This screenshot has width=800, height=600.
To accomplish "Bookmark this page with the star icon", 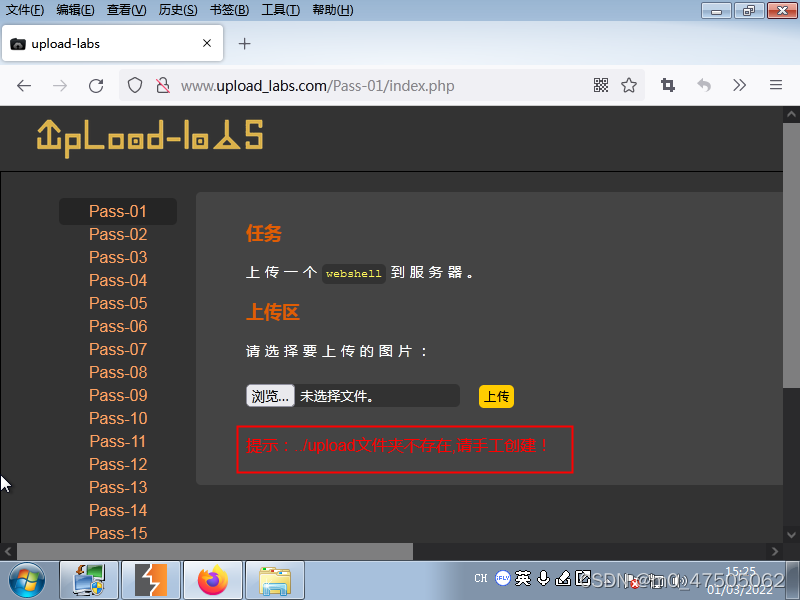I will click(629, 86).
